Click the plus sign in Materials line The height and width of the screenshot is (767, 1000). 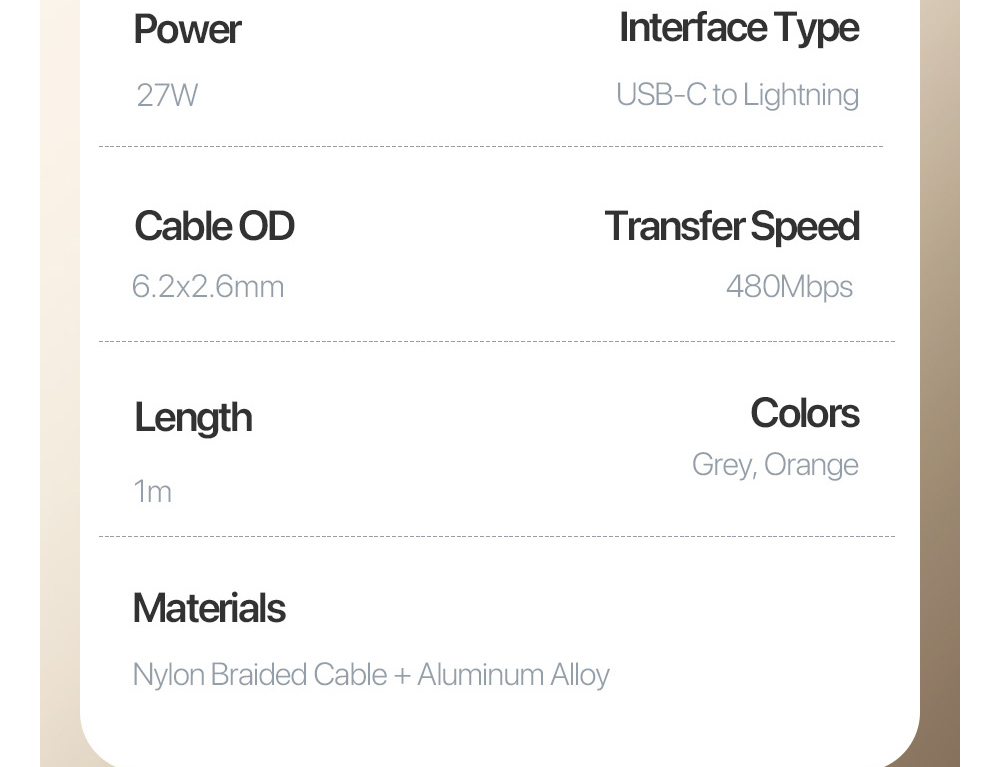click(402, 676)
